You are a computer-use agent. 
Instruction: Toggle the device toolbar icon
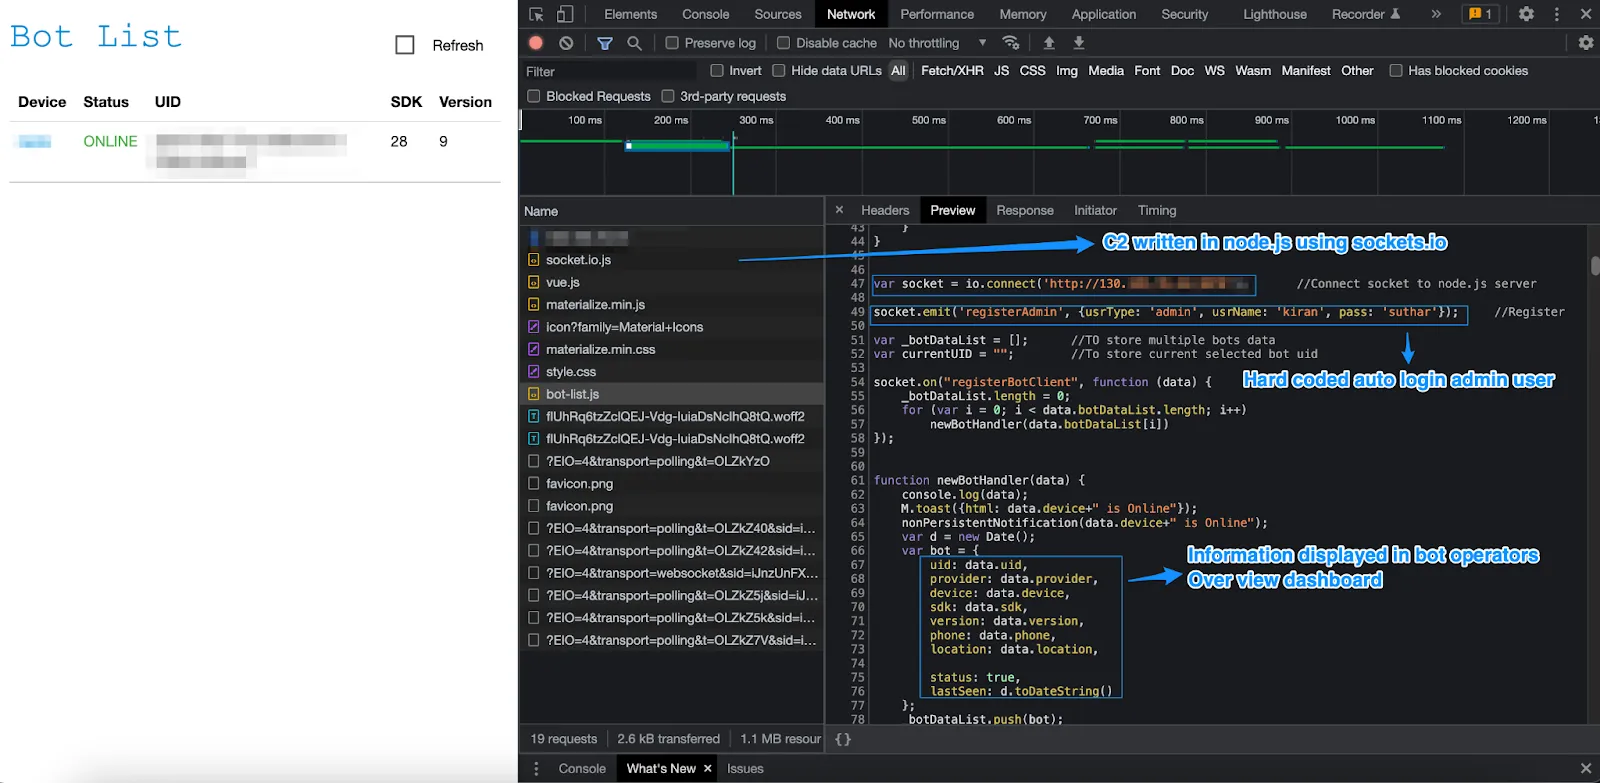(x=565, y=14)
